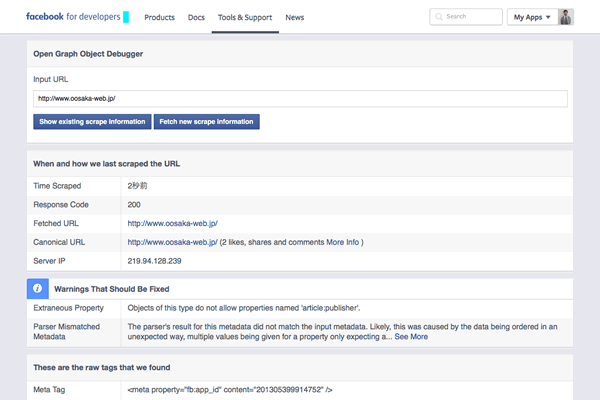
Task: Click the Parser Mismatched Metadata label
Action: coord(67,332)
